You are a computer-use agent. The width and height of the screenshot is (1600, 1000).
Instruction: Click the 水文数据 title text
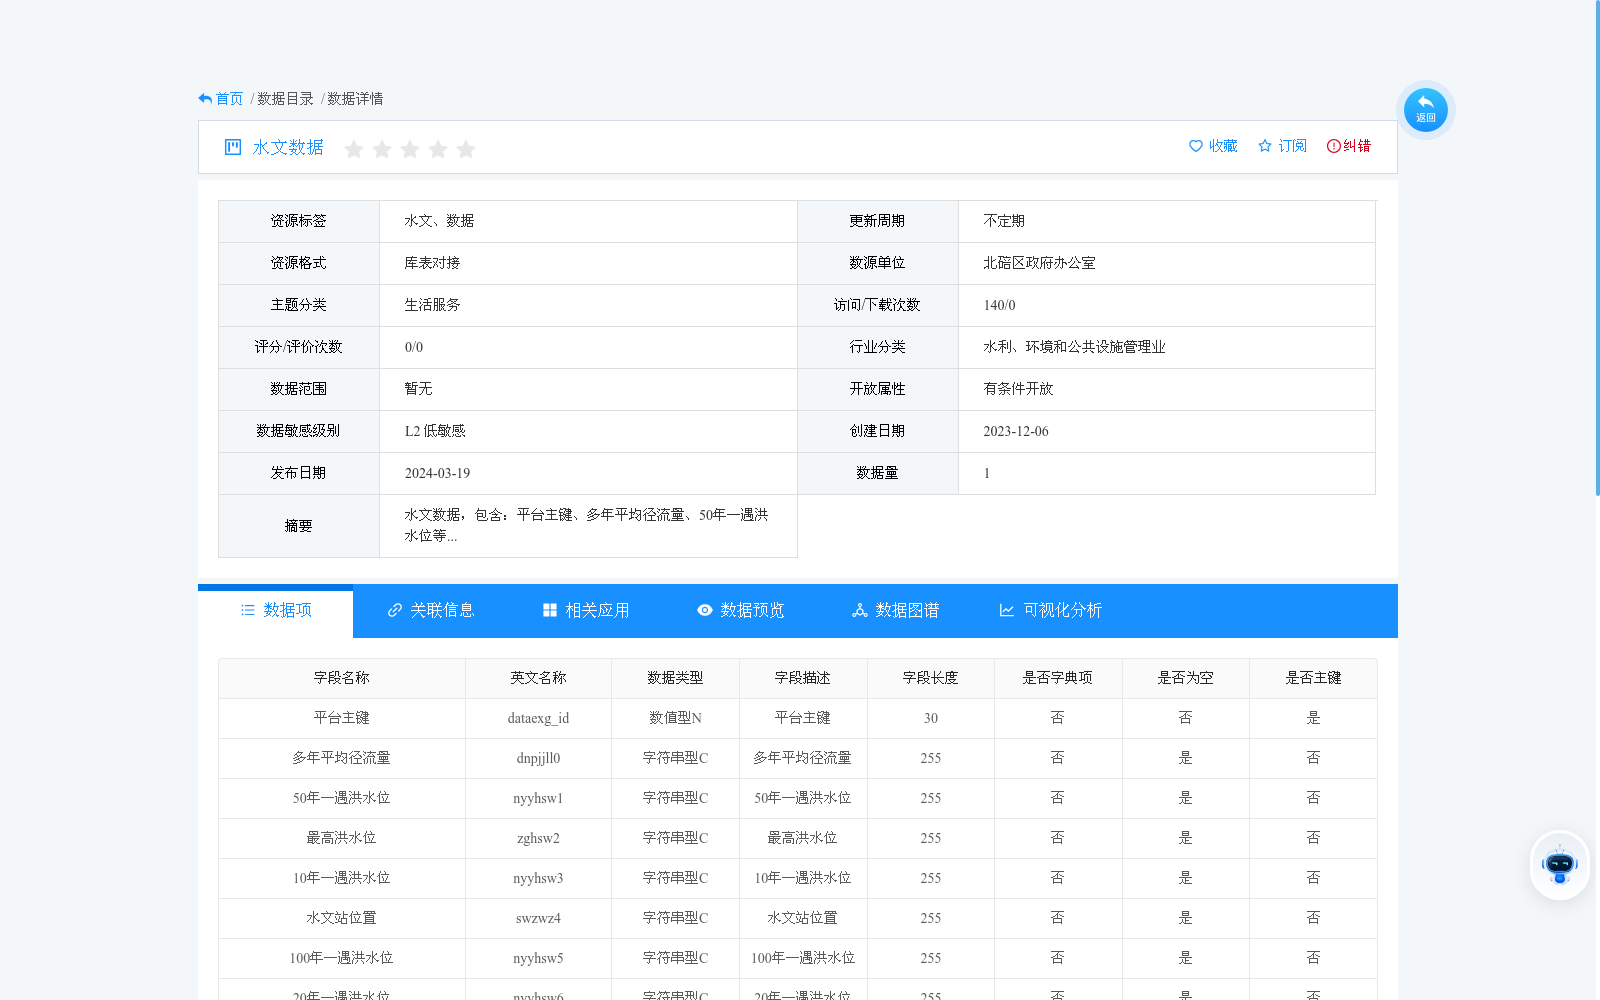click(x=288, y=147)
